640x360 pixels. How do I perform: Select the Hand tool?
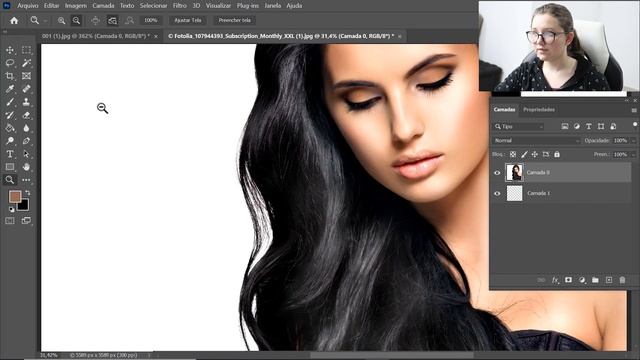pos(26,167)
